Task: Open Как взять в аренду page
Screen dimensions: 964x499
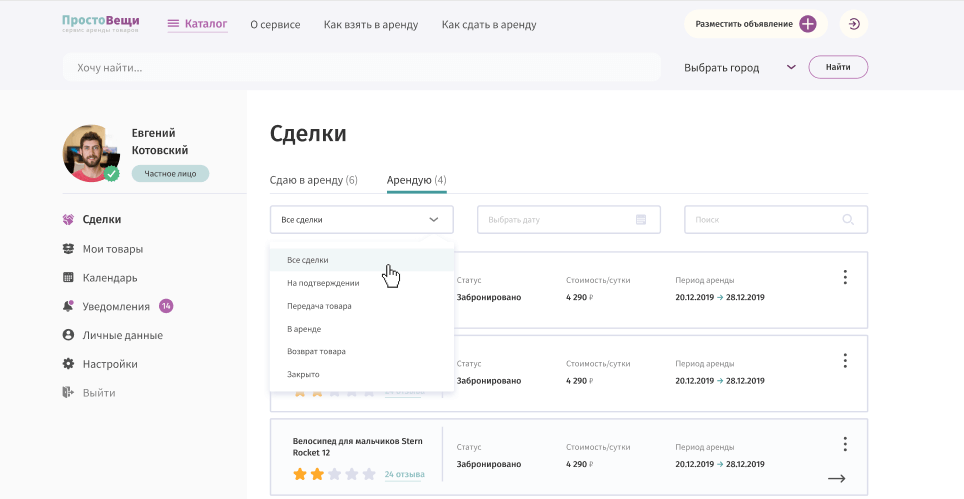Action: [371, 25]
